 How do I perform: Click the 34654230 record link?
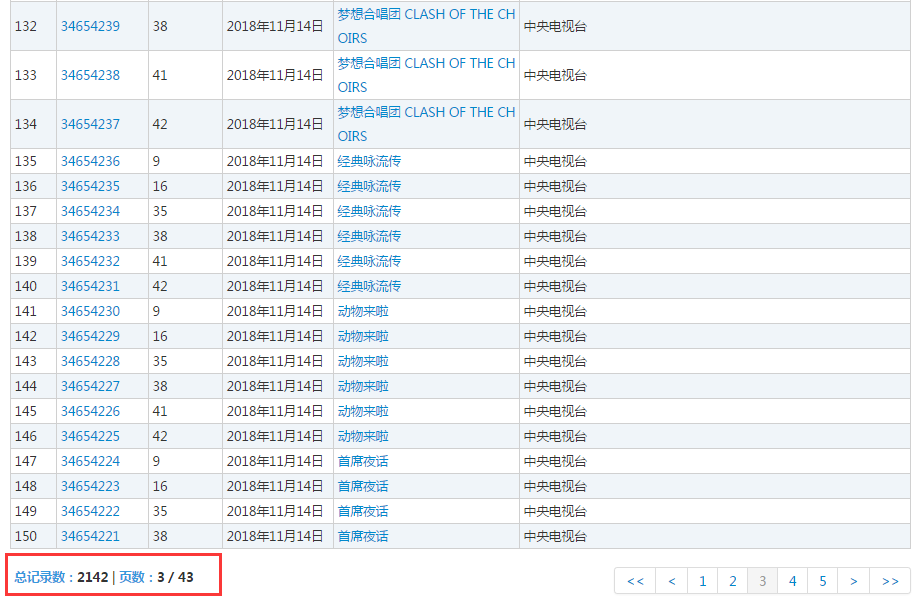(x=90, y=311)
